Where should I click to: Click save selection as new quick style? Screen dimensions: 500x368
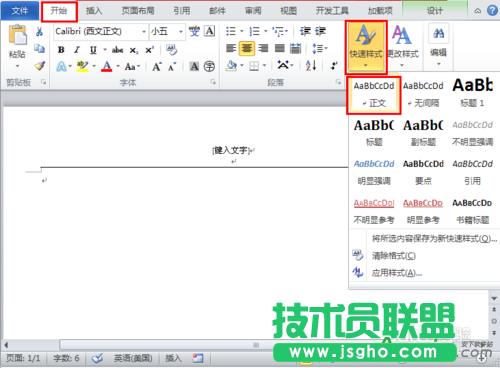coord(434,238)
